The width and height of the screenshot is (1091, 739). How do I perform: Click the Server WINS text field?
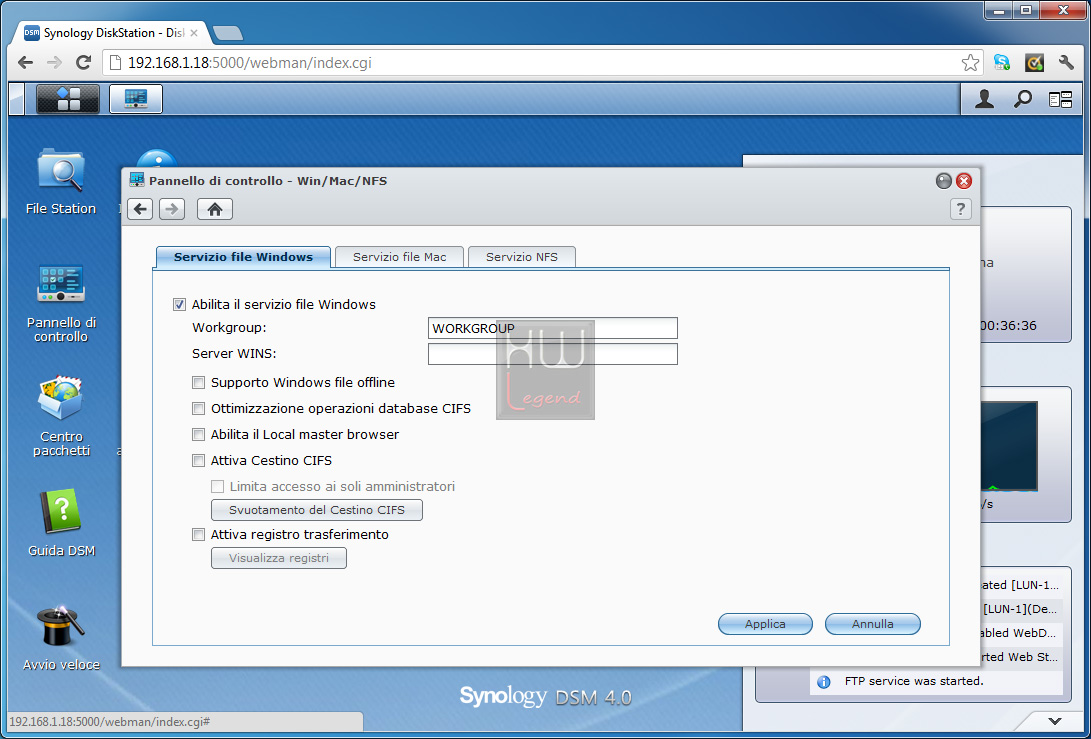click(552, 353)
